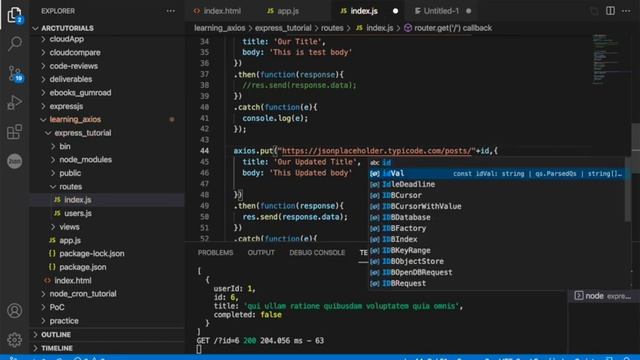
Task: Select the IDBObjectStore suggestion
Action: coord(496,262)
